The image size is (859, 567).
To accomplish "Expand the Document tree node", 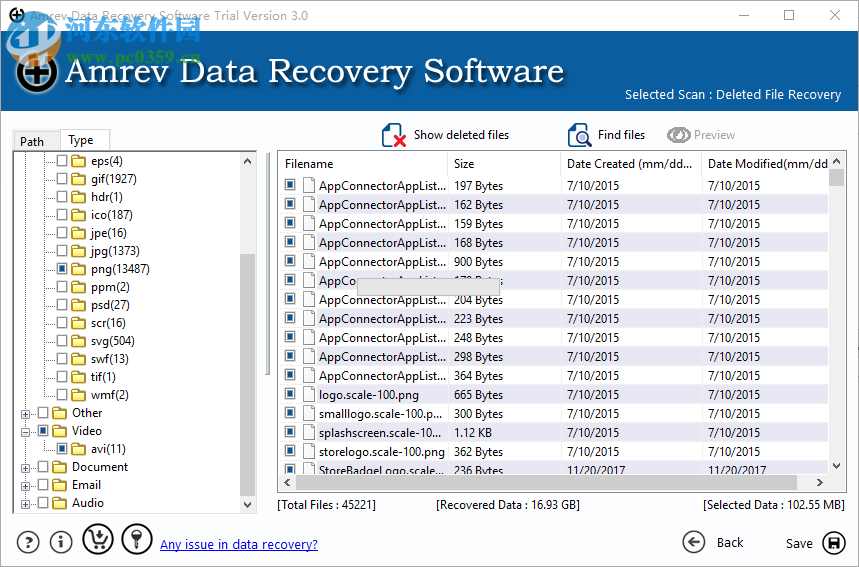I will coord(25,469).
